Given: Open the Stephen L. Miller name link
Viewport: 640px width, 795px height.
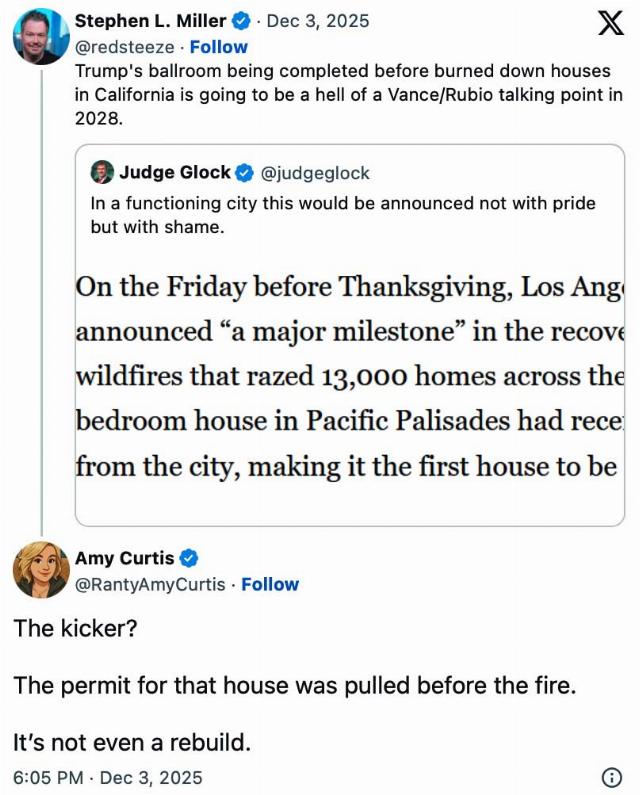Looking at the screenshot, I should click(151, 21).
